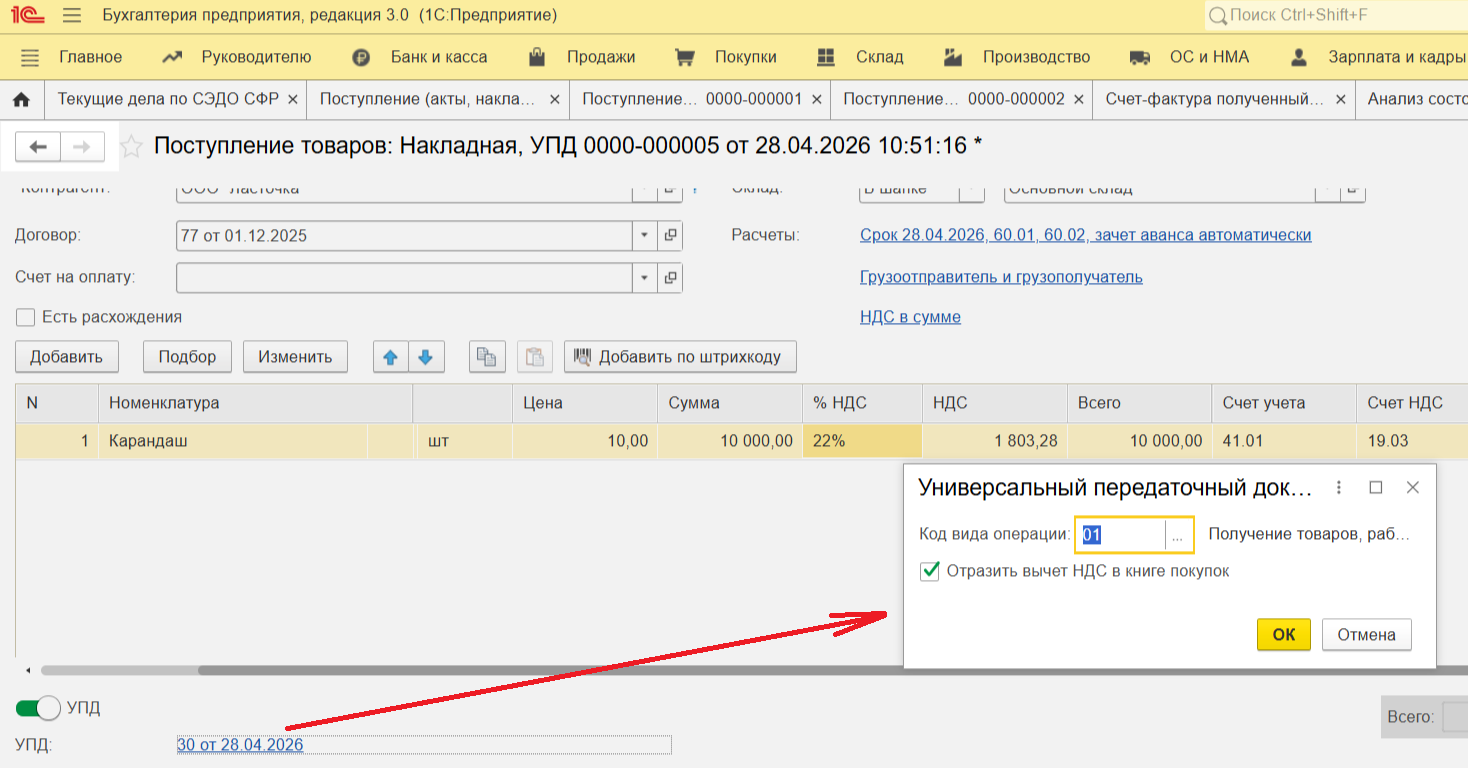Open the three-dot menu in the УПД dialog

pos(1339,487)
